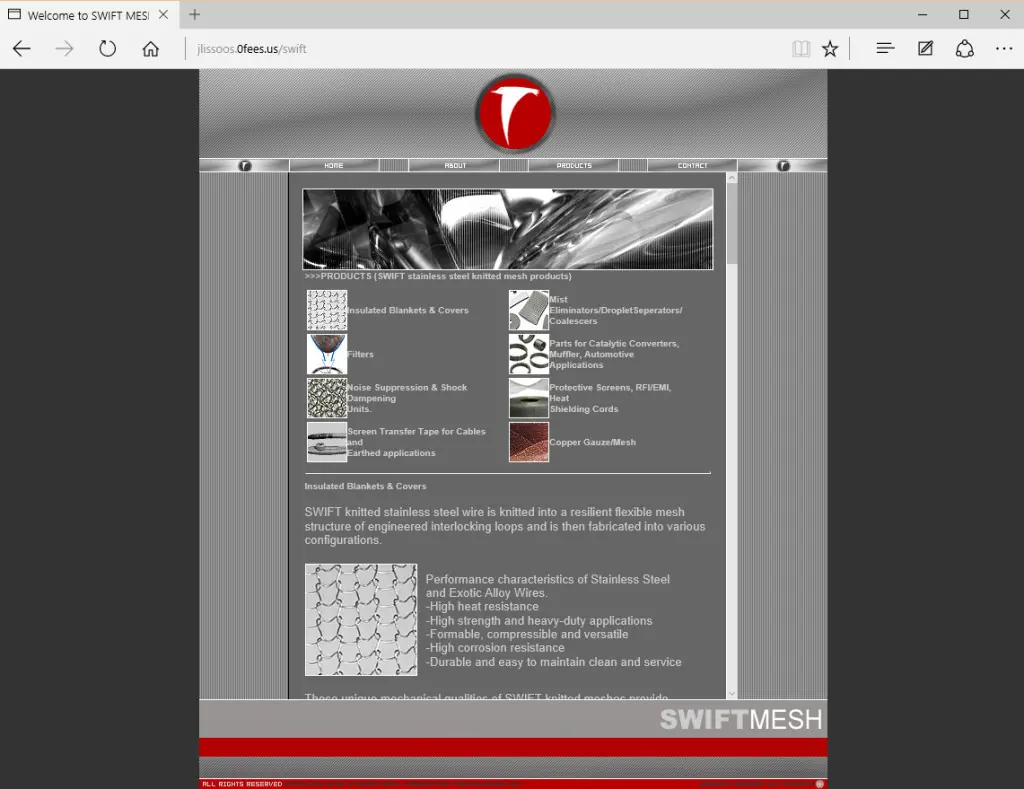Open Mist Eliminators/Droplet Separators link
Viewport: 1024px width, 789px height.
click(x=616, y=310)
